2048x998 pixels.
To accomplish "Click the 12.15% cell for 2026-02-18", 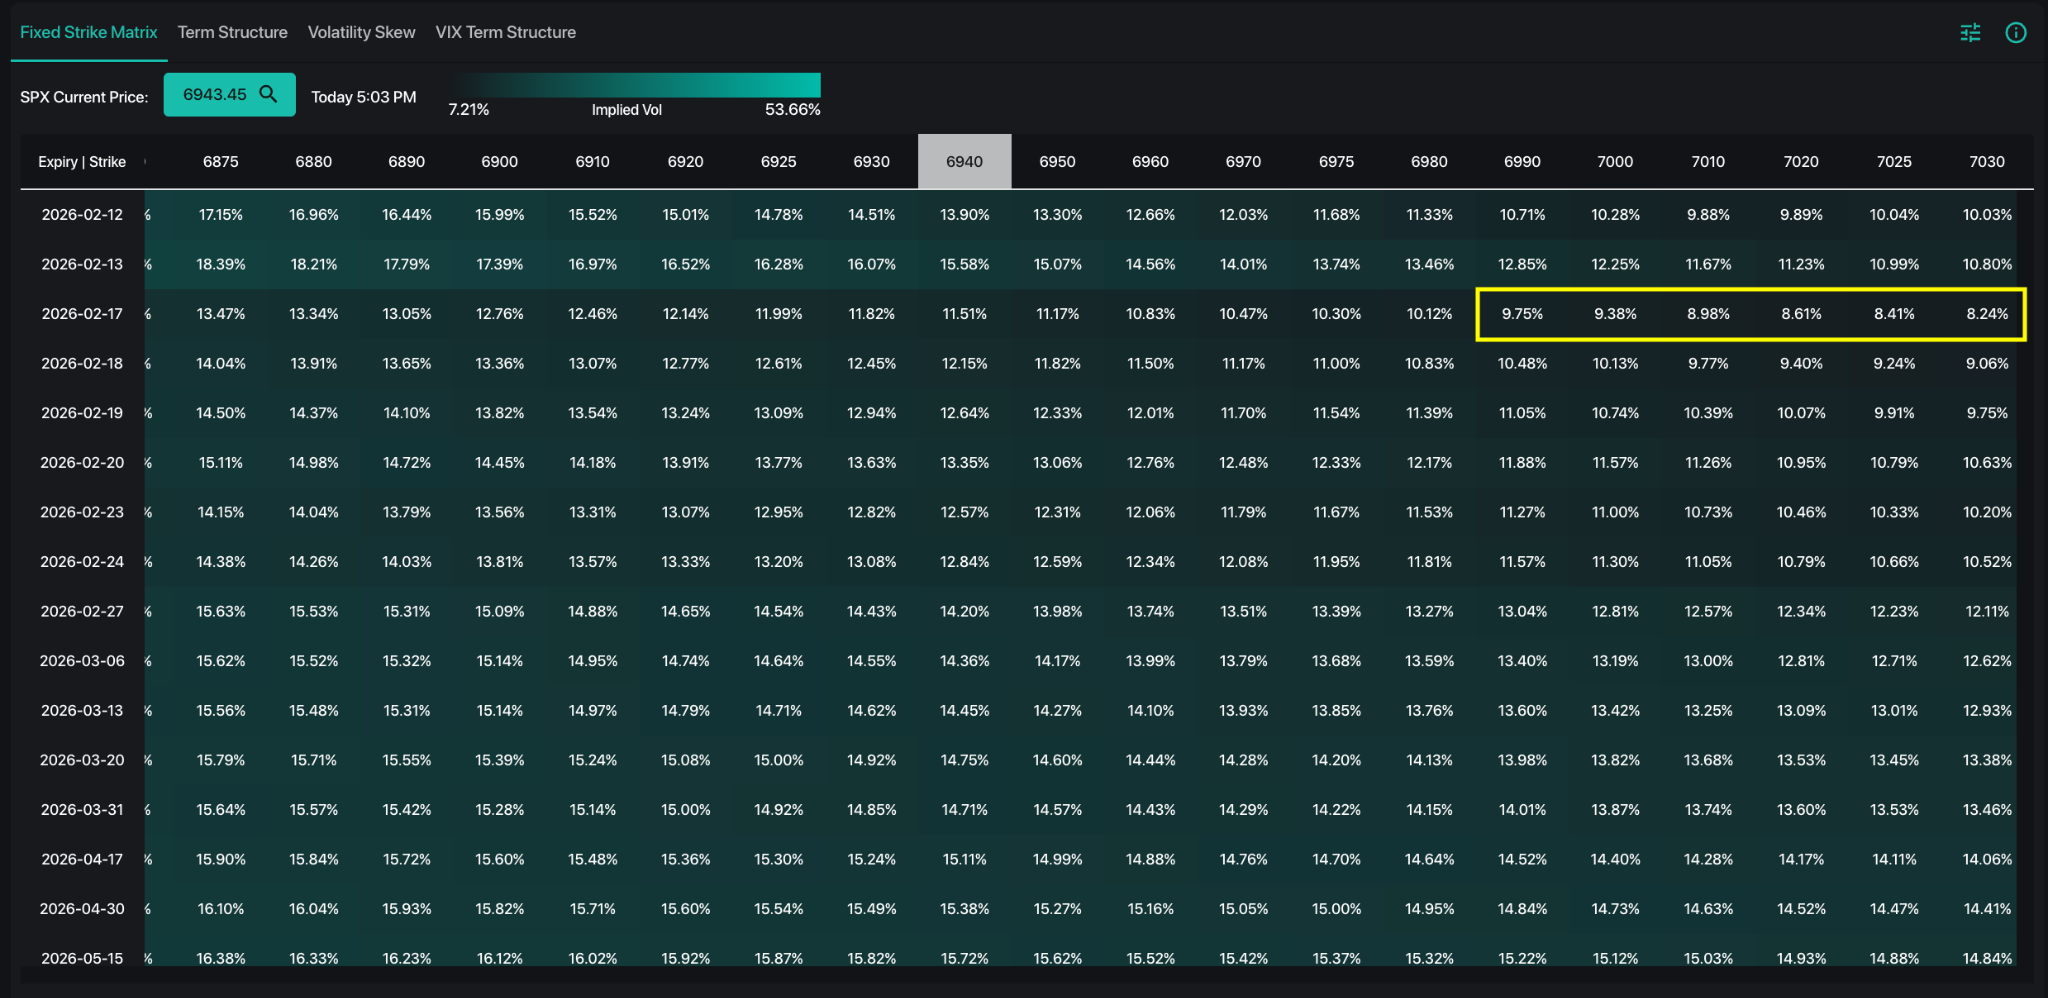I will pyautogui.click(x=964, y=363).
